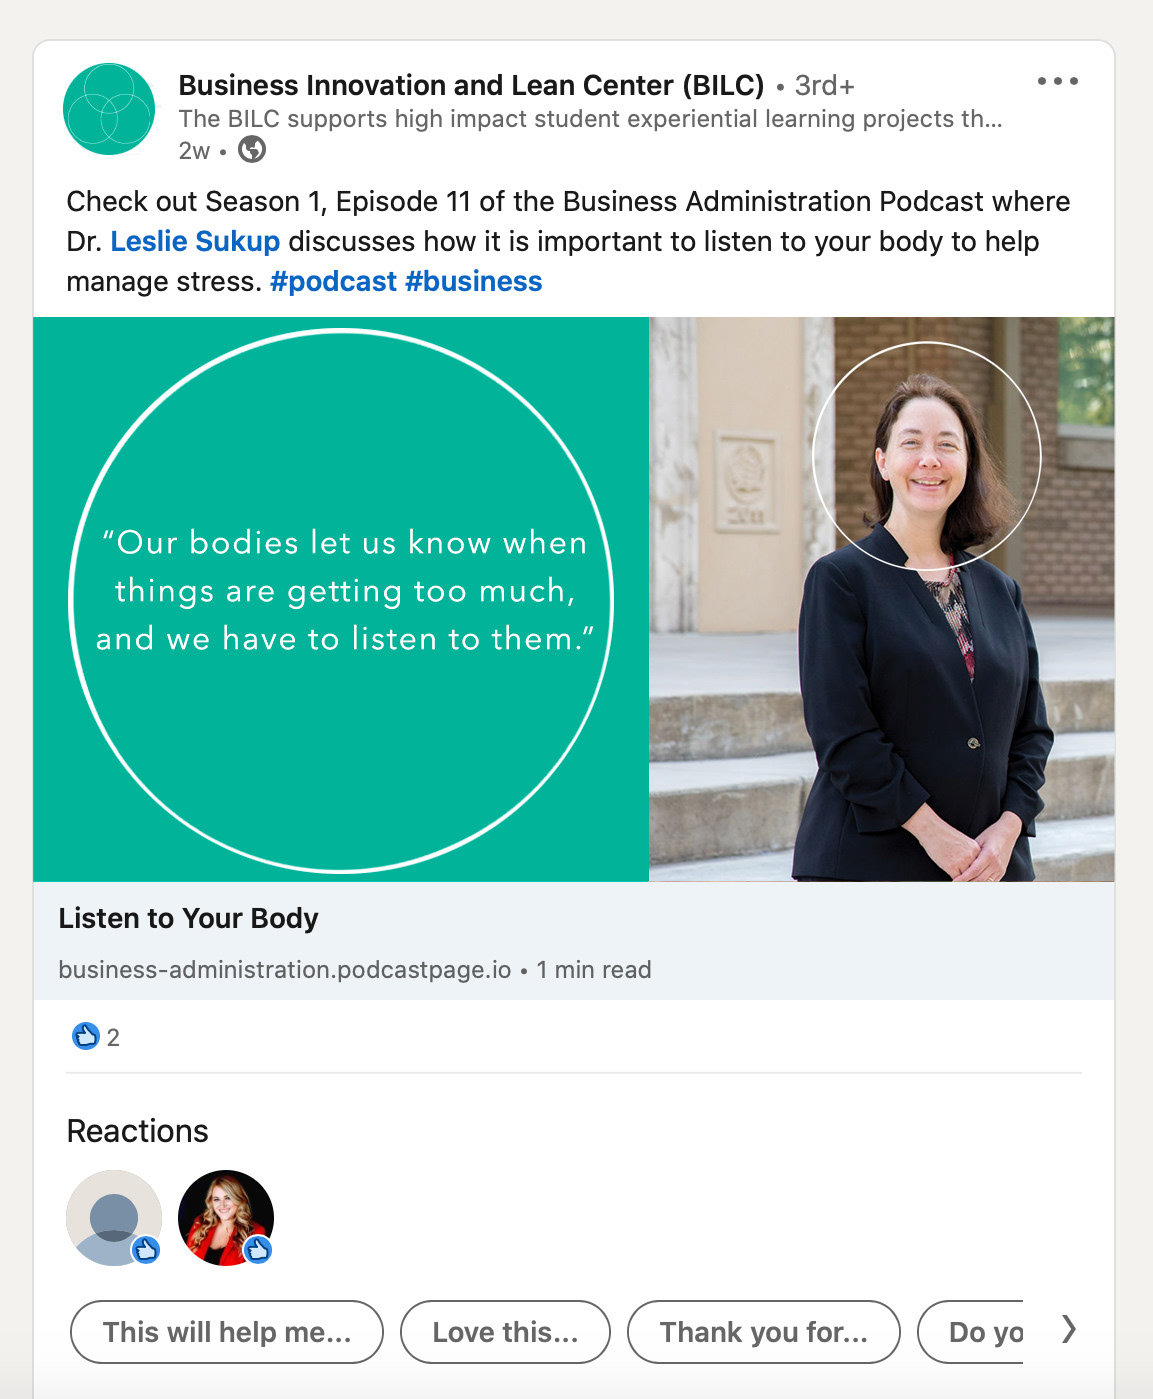The height and width of the screenshot is (1399, 1153).
Task: Follow the #podcast hashtag link
Action: [333, 282]
